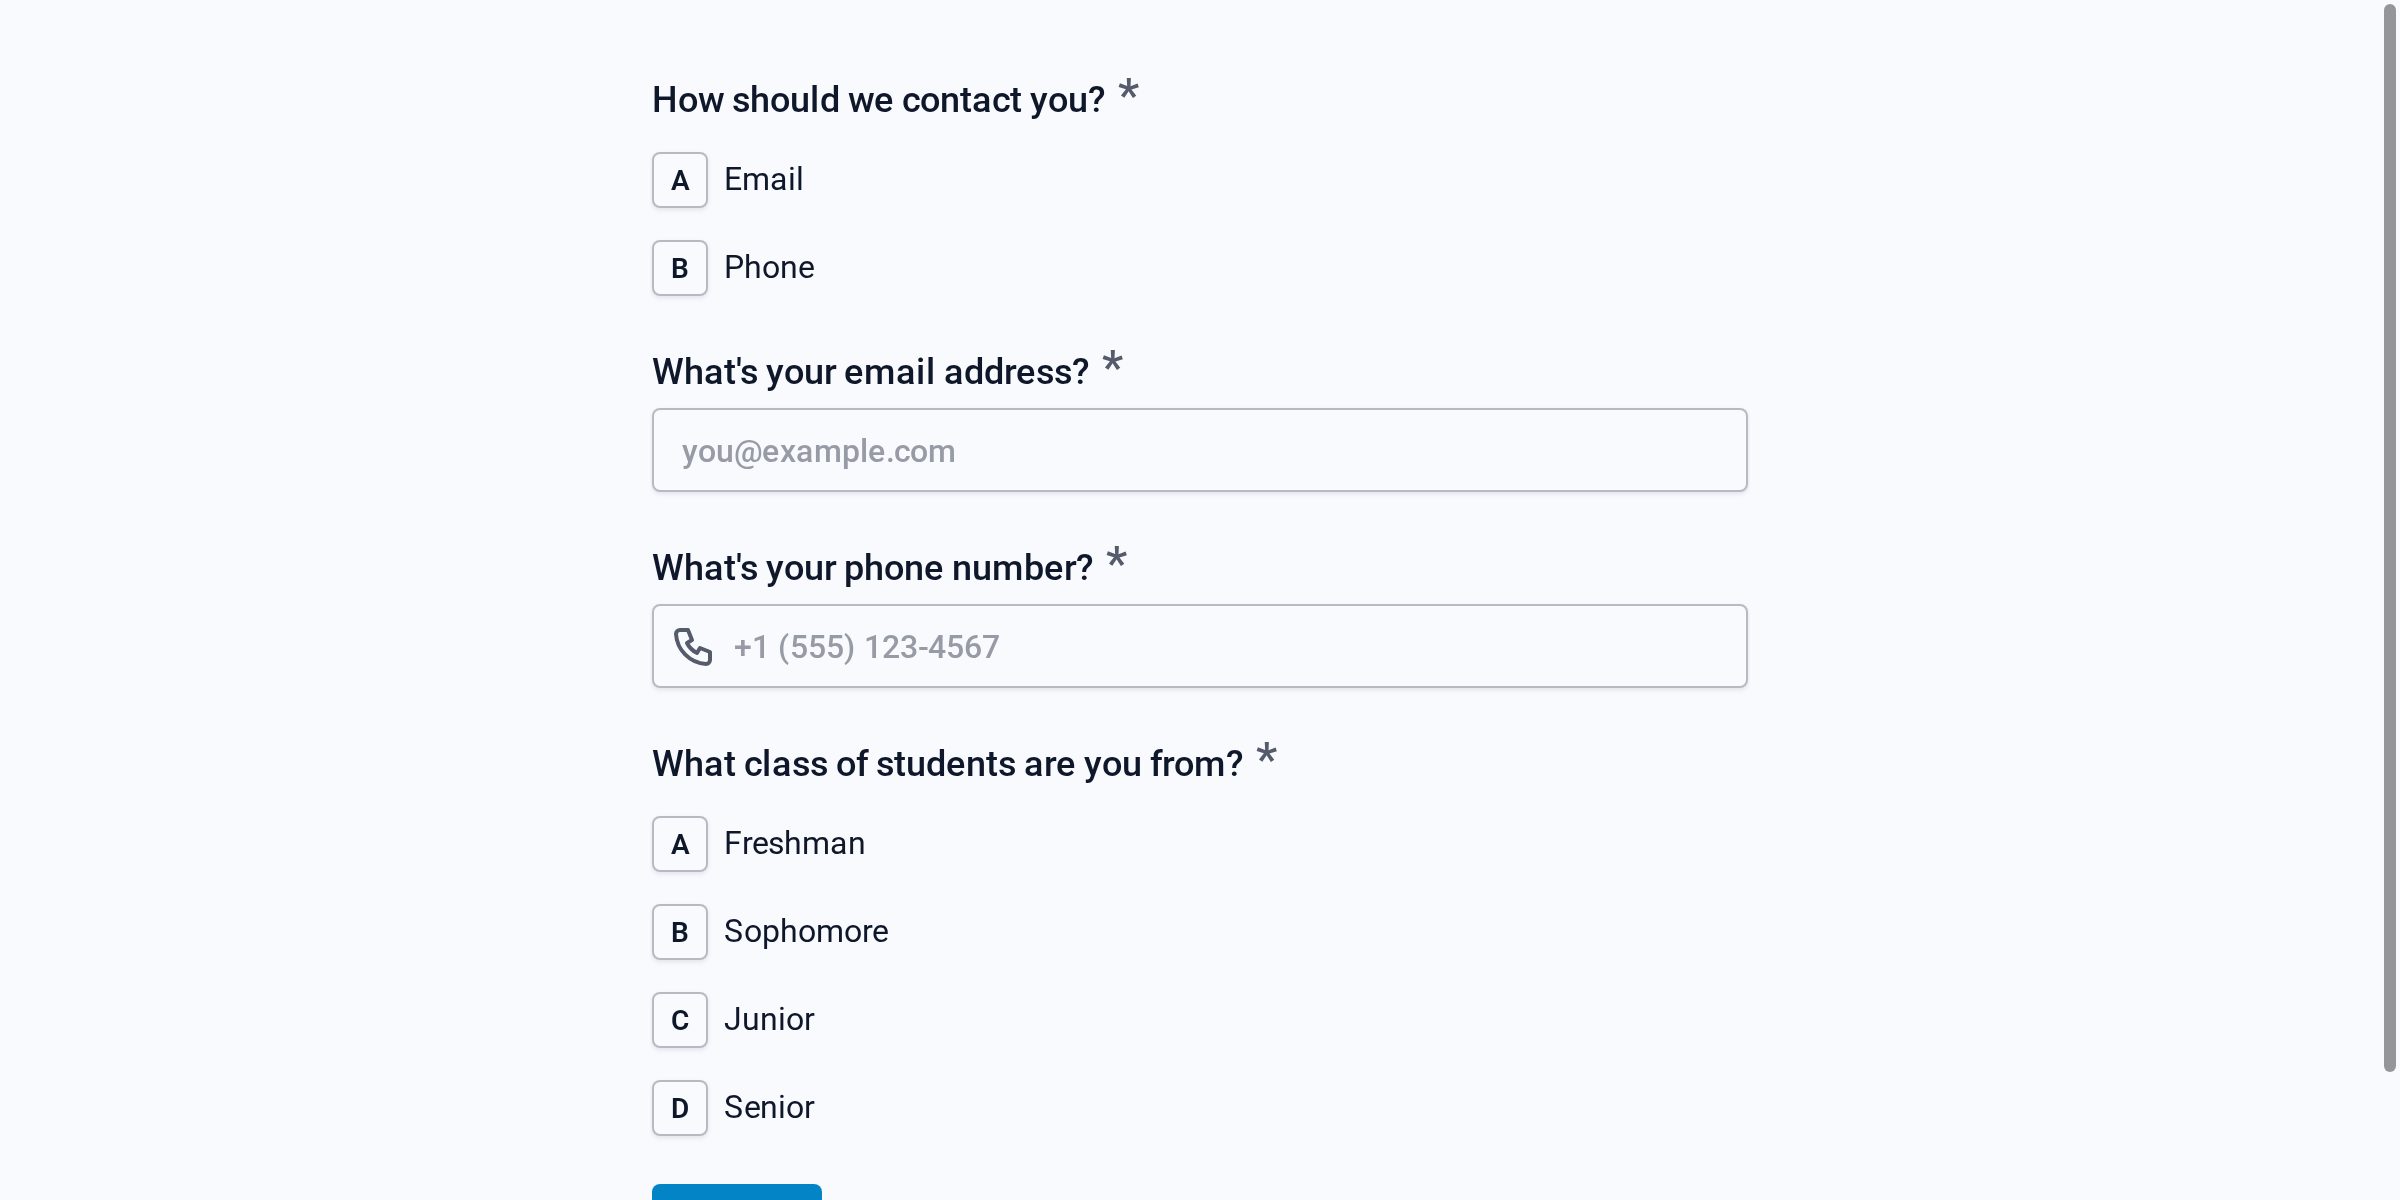2400x1200 pixels.
Task: Choose Phone as contact method
Action: [768, 268]
